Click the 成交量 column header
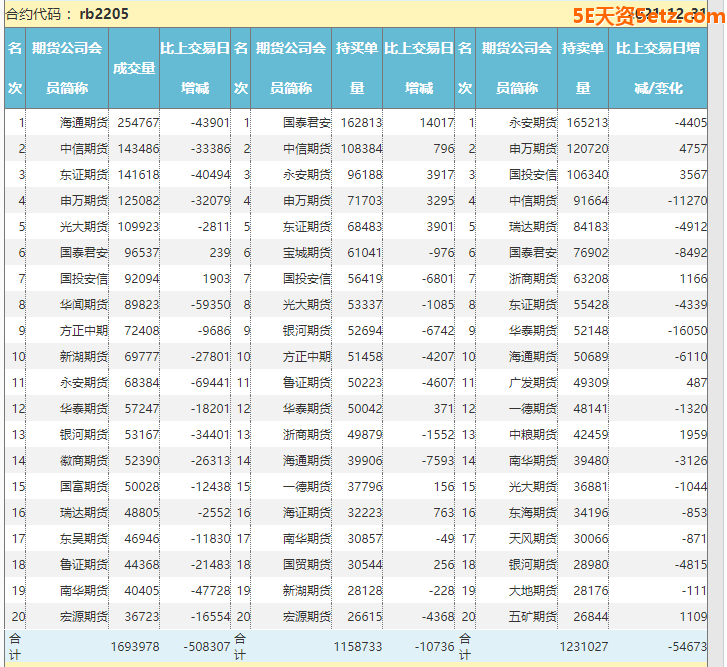Viewport: 727px width, 667px height. 134,68
